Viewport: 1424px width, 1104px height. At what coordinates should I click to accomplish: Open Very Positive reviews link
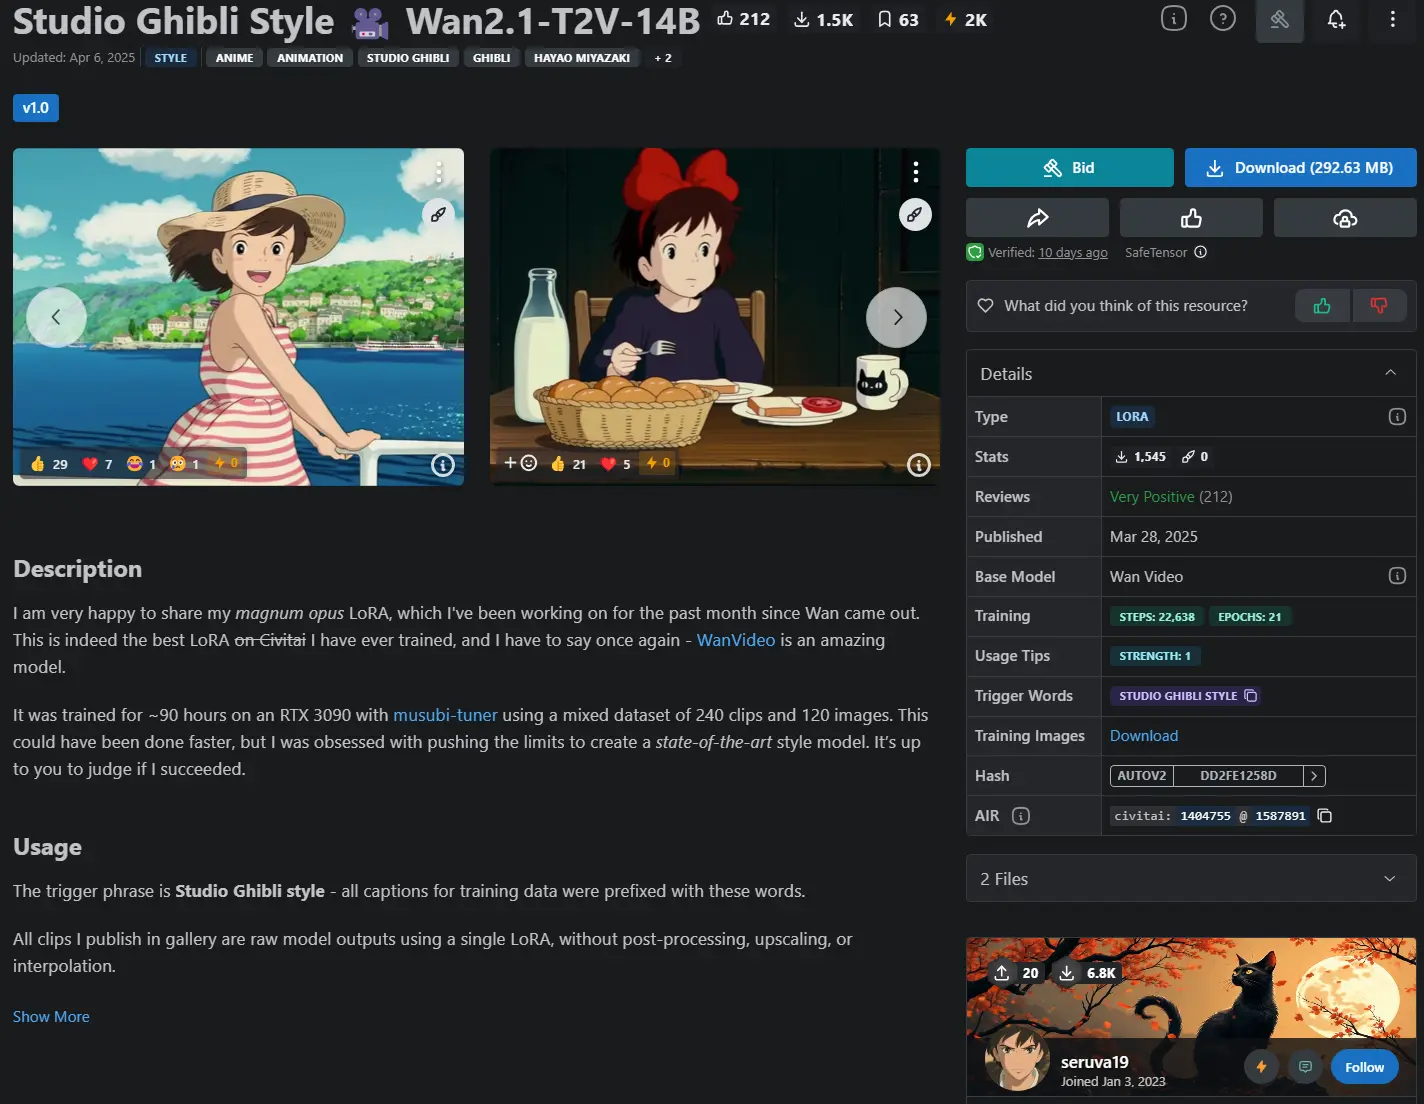1171,497
